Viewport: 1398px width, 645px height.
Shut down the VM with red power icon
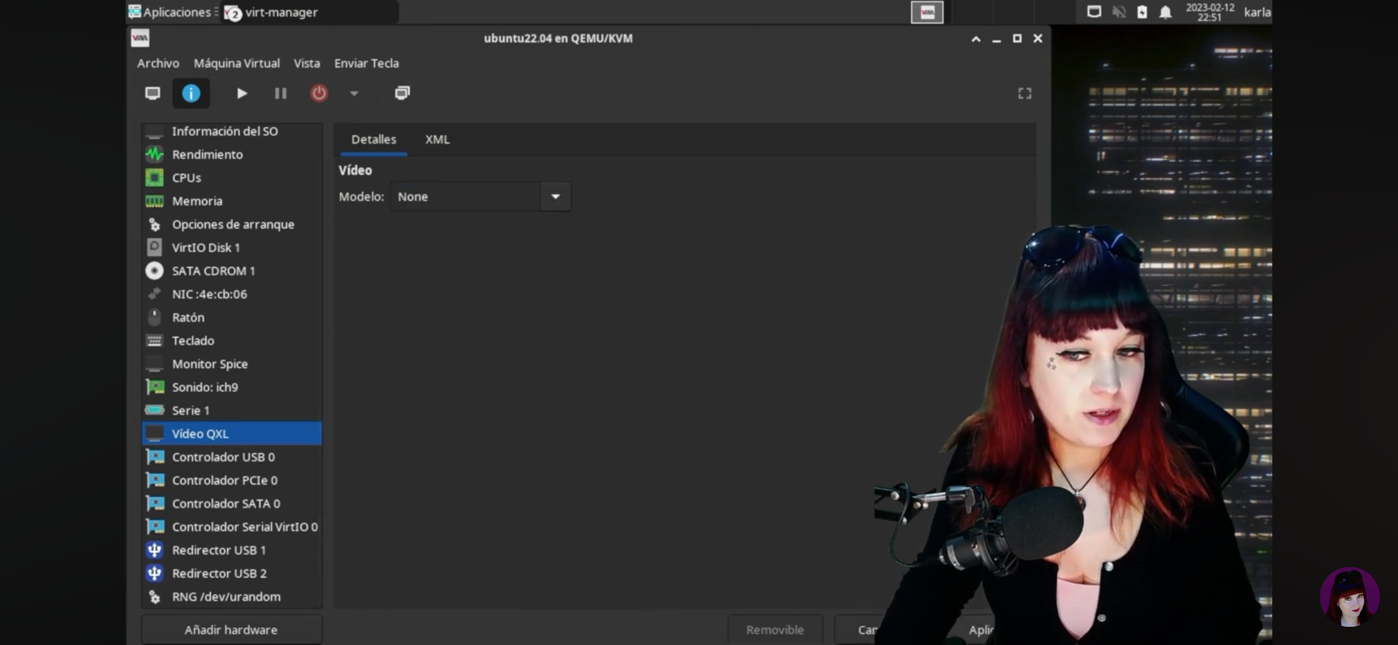pos(319,93)
